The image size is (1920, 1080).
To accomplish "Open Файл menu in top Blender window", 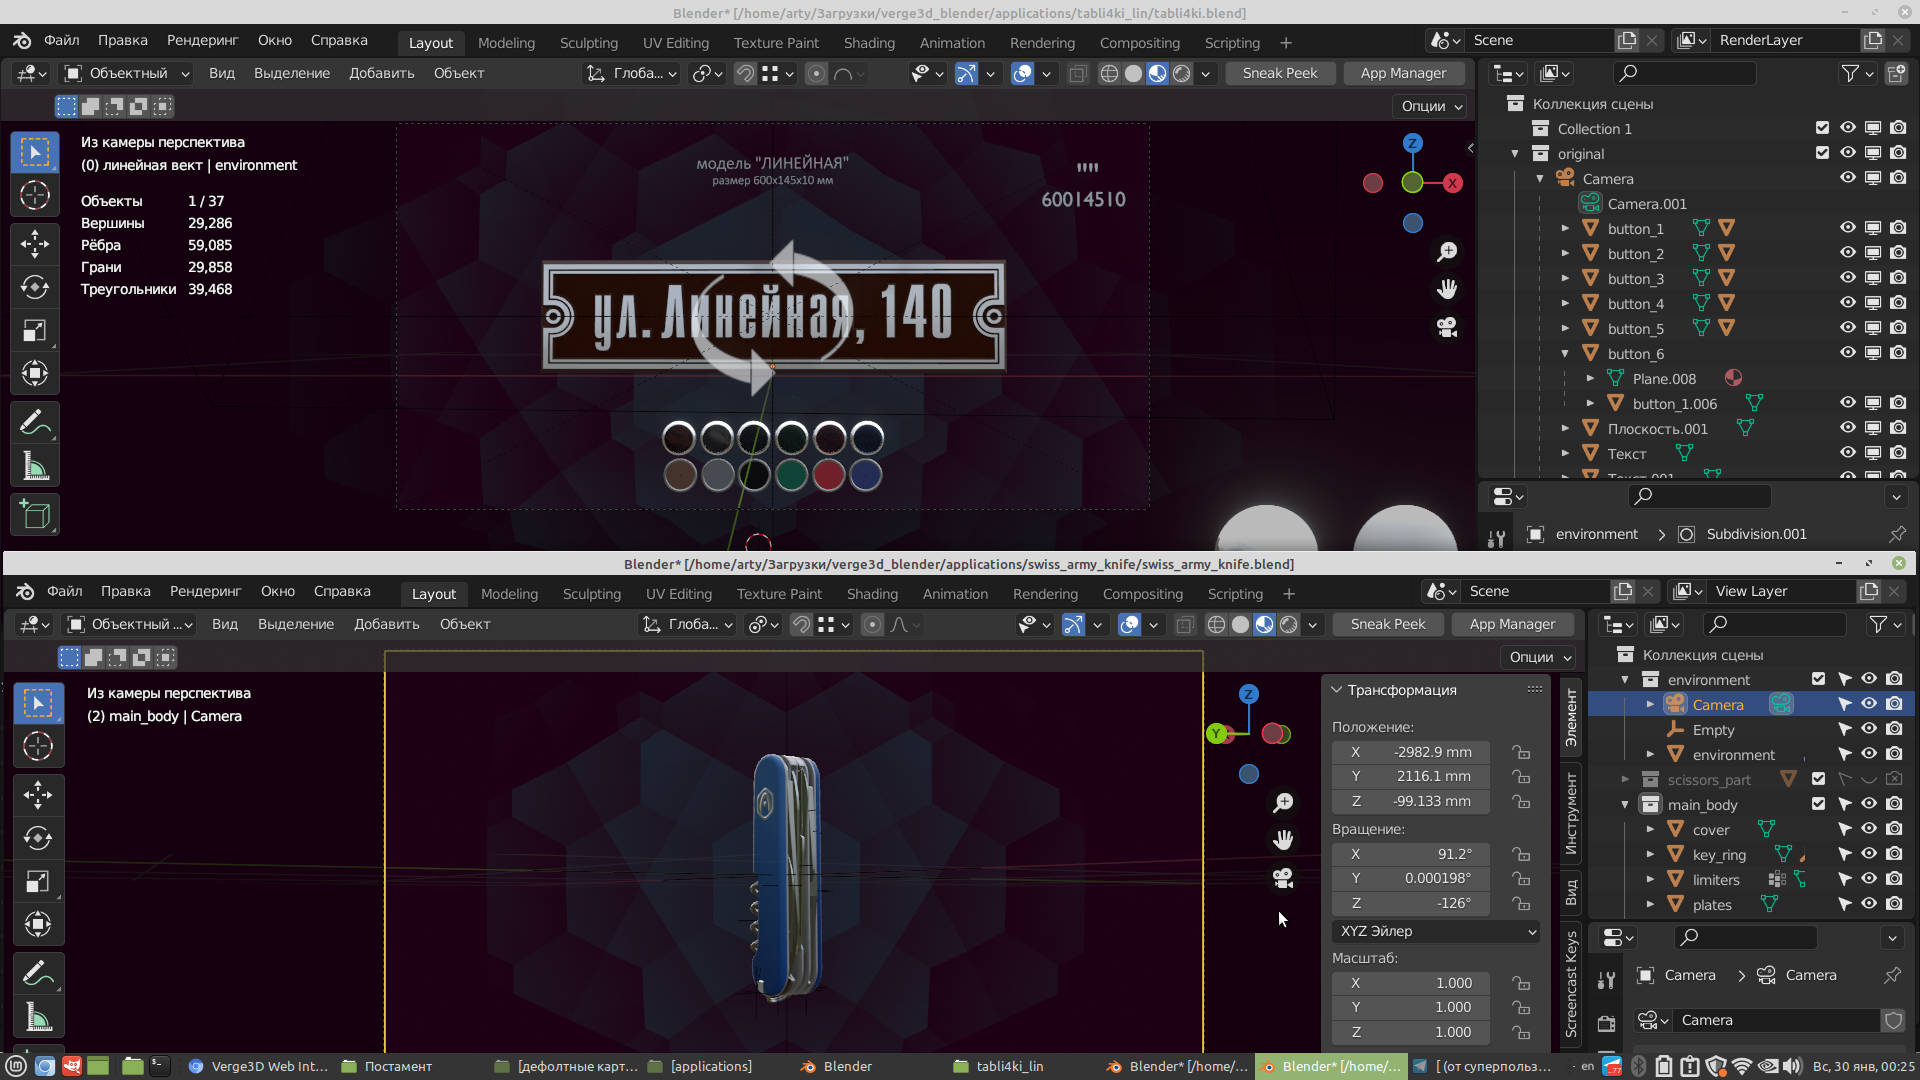I will tap(61, 41).
